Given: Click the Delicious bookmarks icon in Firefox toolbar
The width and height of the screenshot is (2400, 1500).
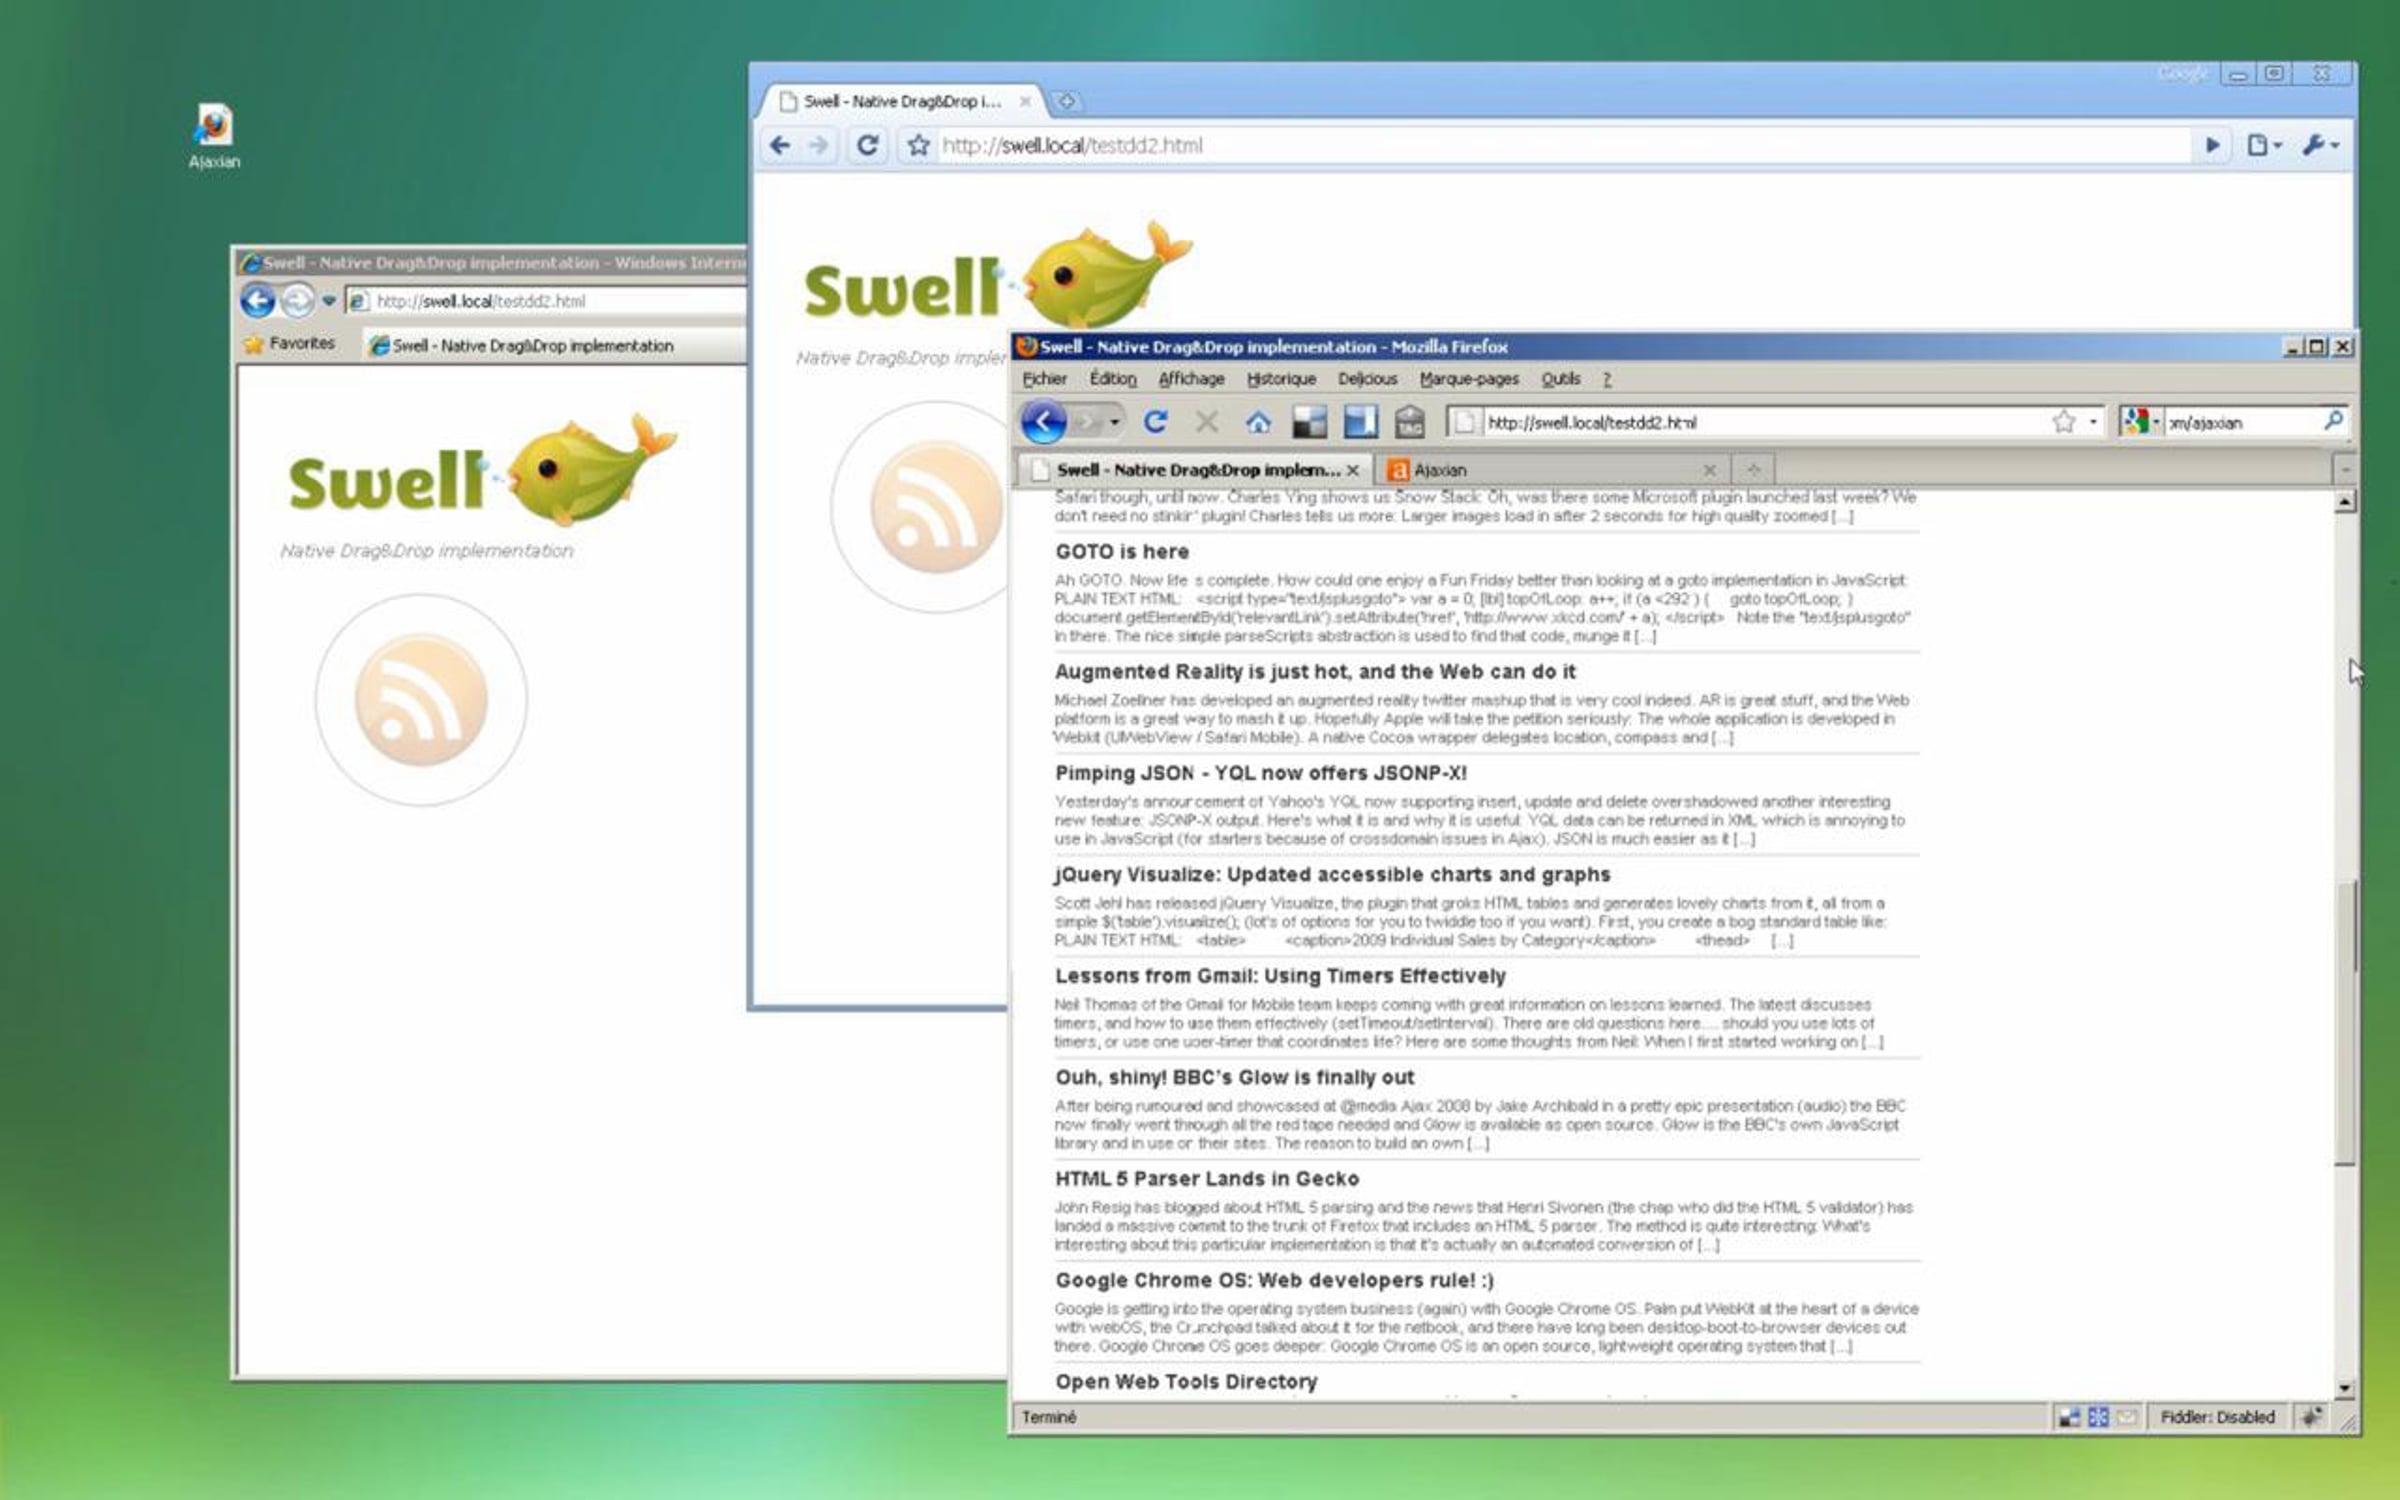Looking at the screenshot, I should pos(1309,423).
